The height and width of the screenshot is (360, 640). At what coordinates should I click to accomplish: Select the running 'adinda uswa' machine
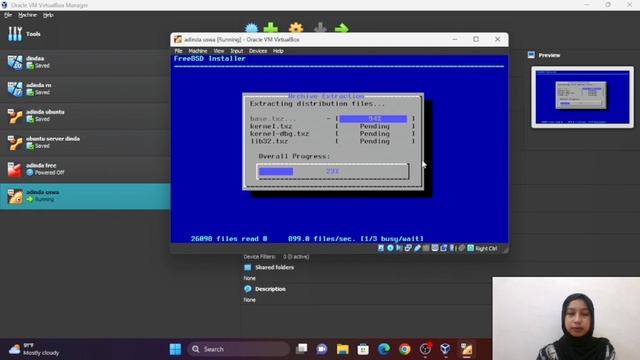click(x=84, y=196)
